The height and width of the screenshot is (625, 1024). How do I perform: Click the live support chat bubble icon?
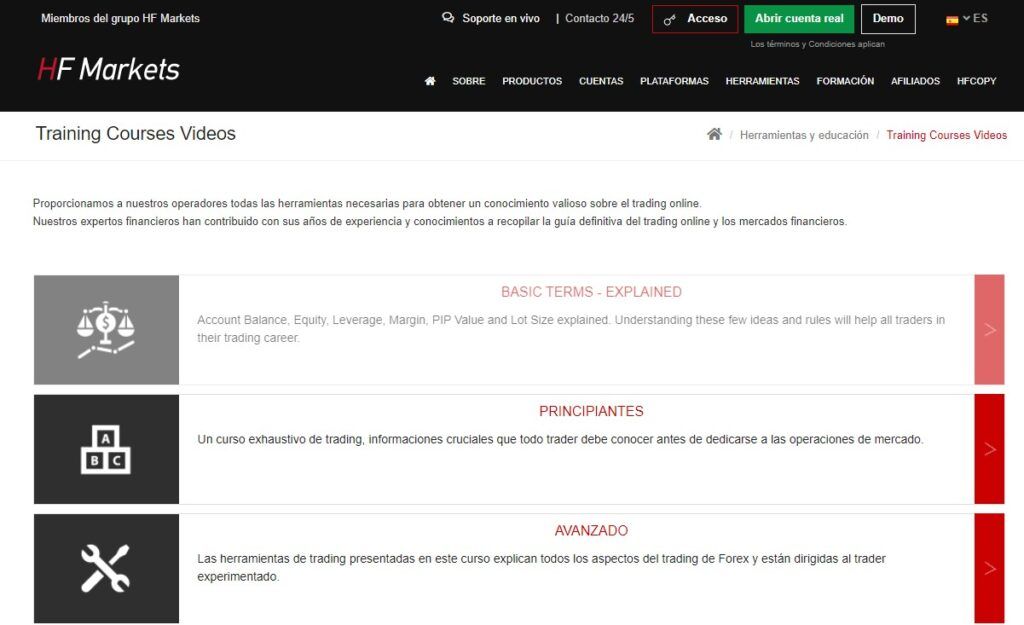tap(448, 18)
